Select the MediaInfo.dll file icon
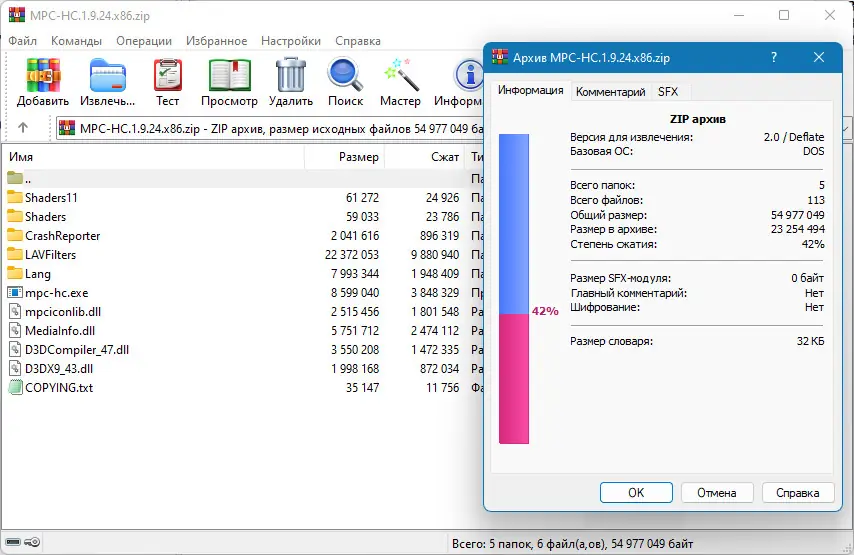Viewport: 854px width, 555px height. [15, 331]
